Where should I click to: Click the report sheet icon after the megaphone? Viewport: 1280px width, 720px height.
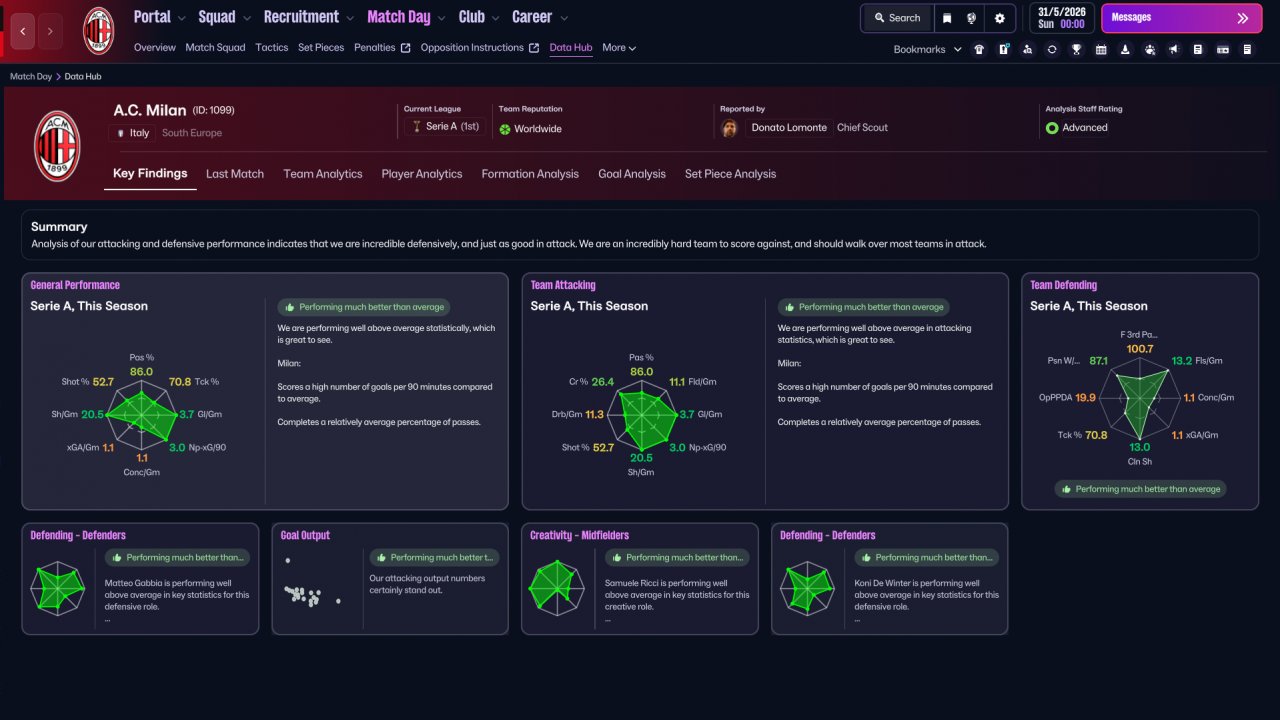tap(1198, 49)
